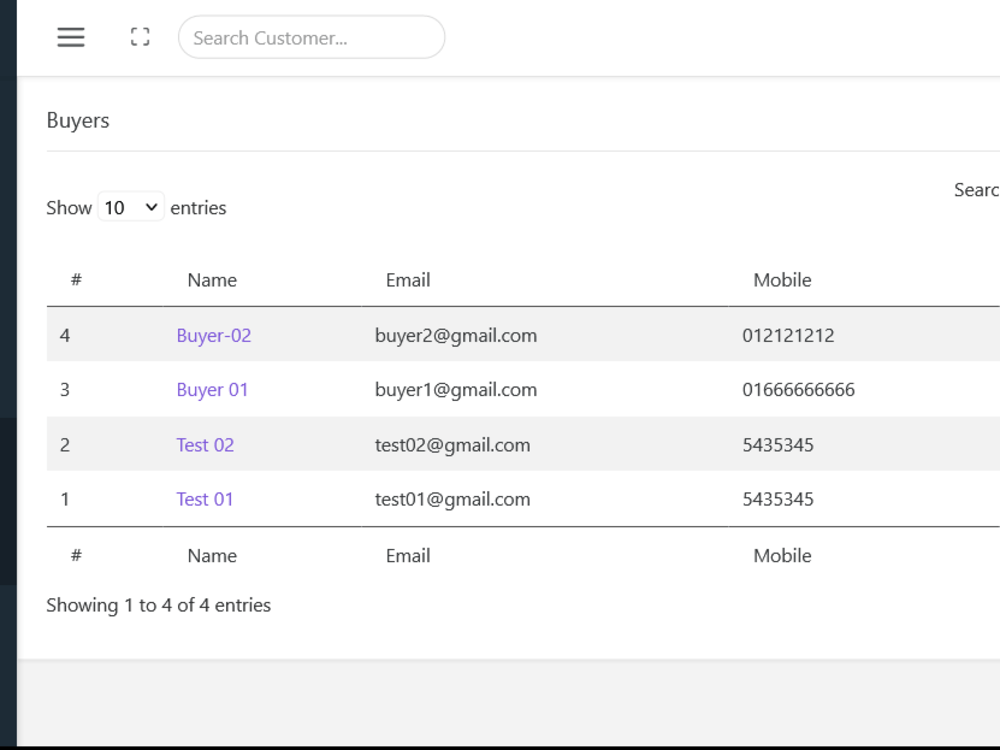Click the footer Name column label
The image size is (1000, 750).
[212, 555]
